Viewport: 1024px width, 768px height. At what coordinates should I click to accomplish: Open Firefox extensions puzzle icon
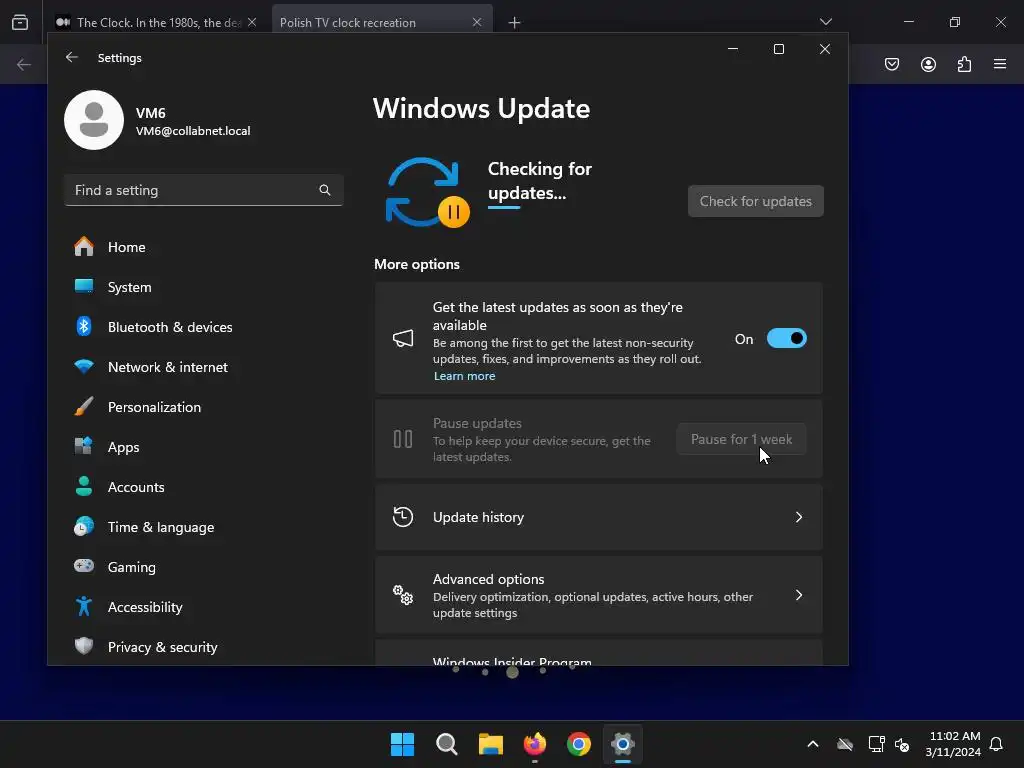(964, 64)
